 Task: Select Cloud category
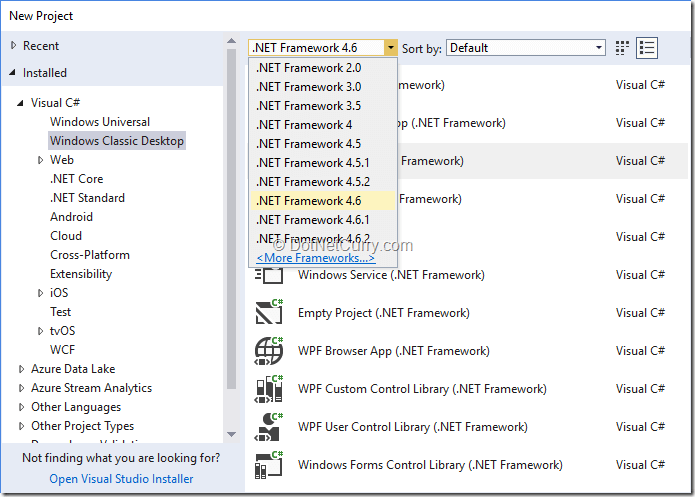(x=66, y=236)
